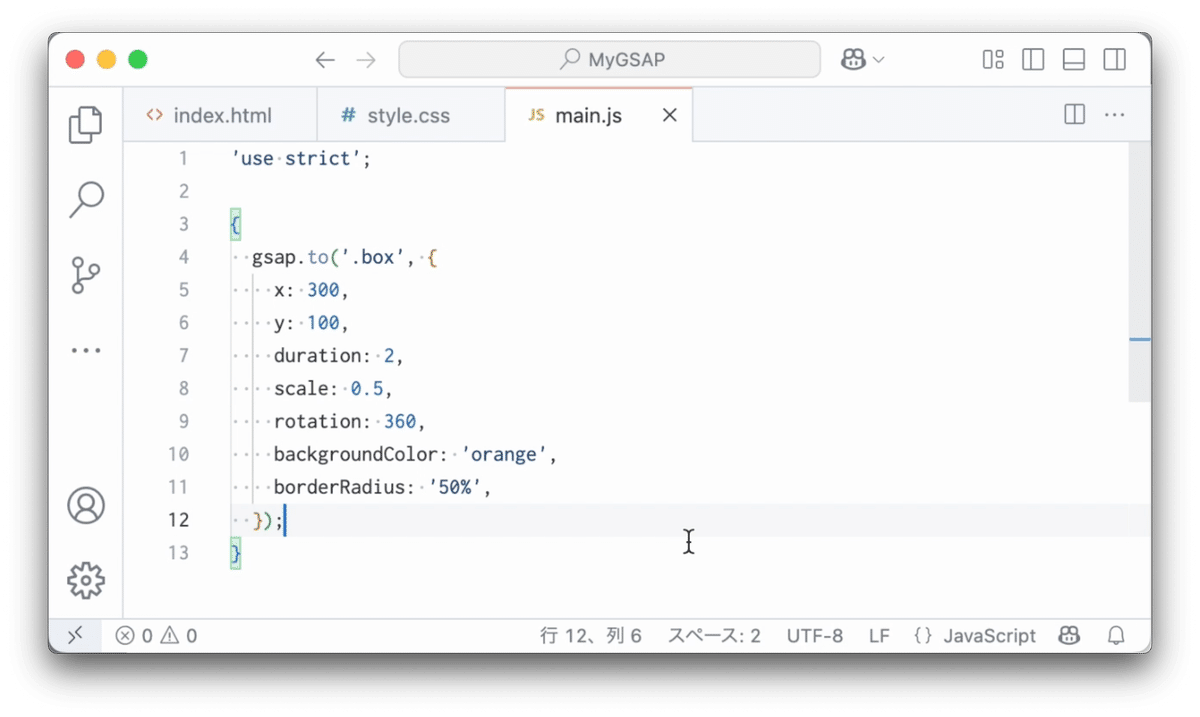Split the editor using the split icon
Screen dimensions: 1200x717
pyautogui.click(x=1073, y=114)
